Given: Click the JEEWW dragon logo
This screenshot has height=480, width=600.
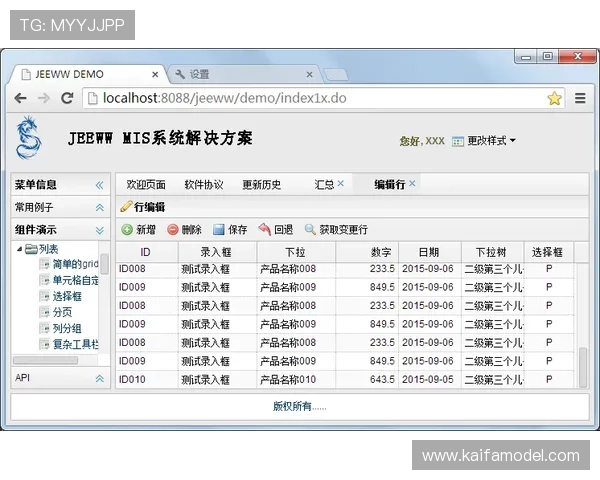Looking at the screenshot, I should click(x=28, y=137).
